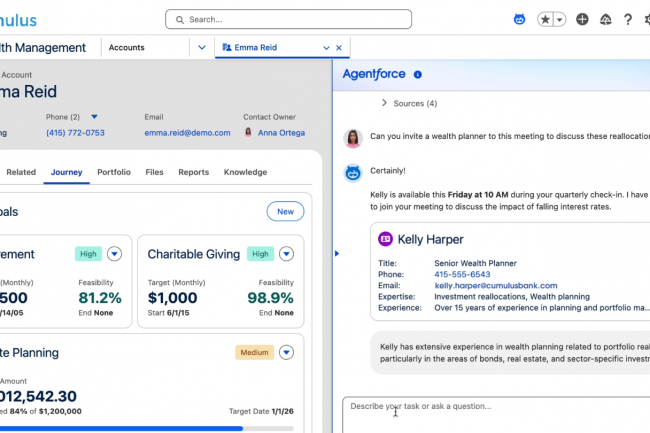Click the Estate Planning progress bar
The image size is (650, 433).
tap(147, 428)
